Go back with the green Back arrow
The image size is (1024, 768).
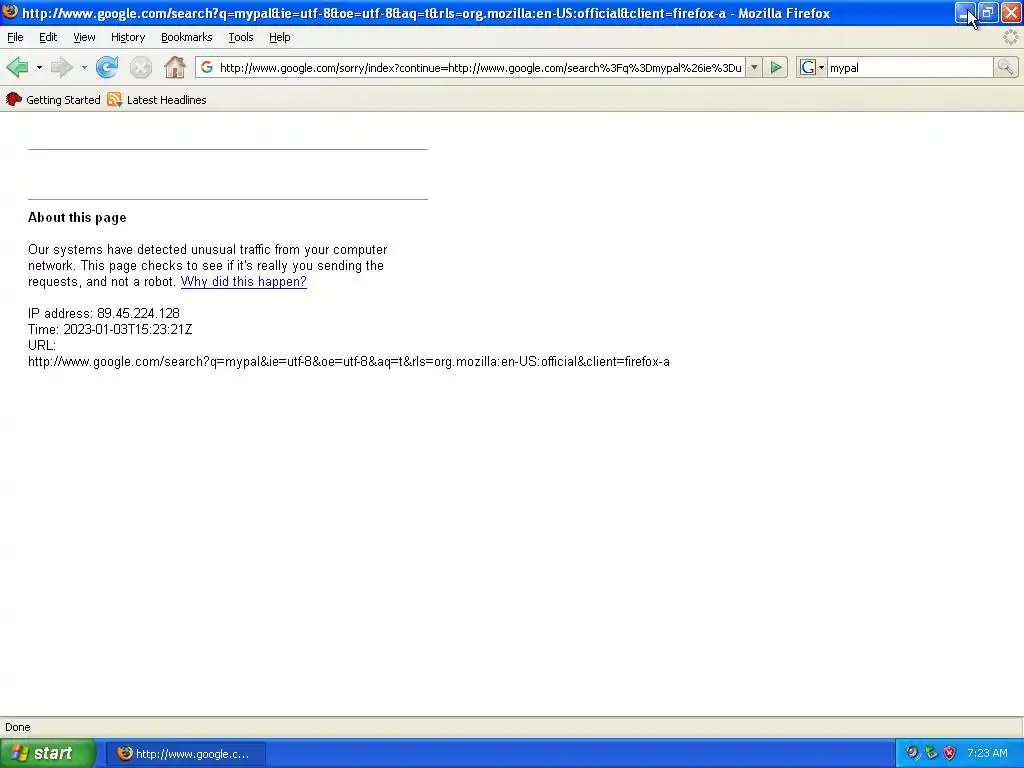[17, 67]
